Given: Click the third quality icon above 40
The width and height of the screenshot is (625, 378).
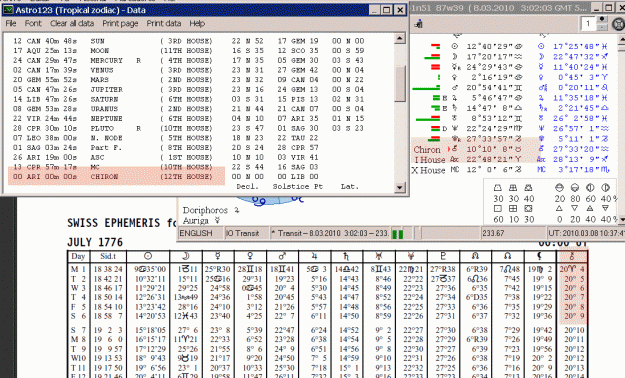Looking at the screenshot, I should click(528, 188).
